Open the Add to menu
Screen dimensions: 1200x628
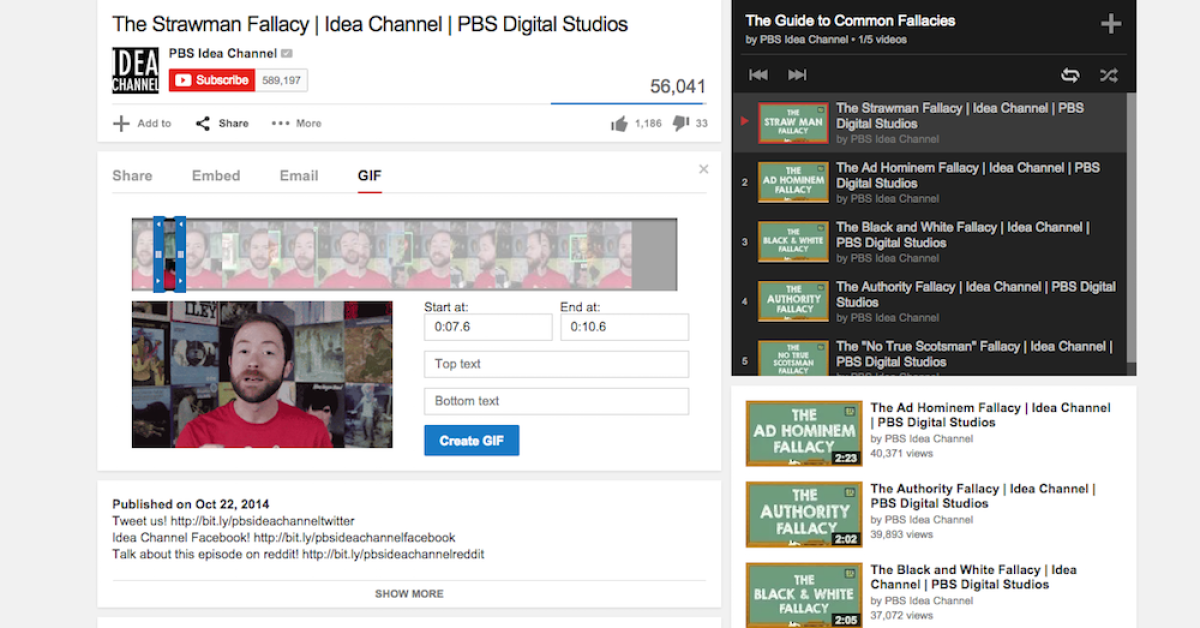[x=142, y=123]
